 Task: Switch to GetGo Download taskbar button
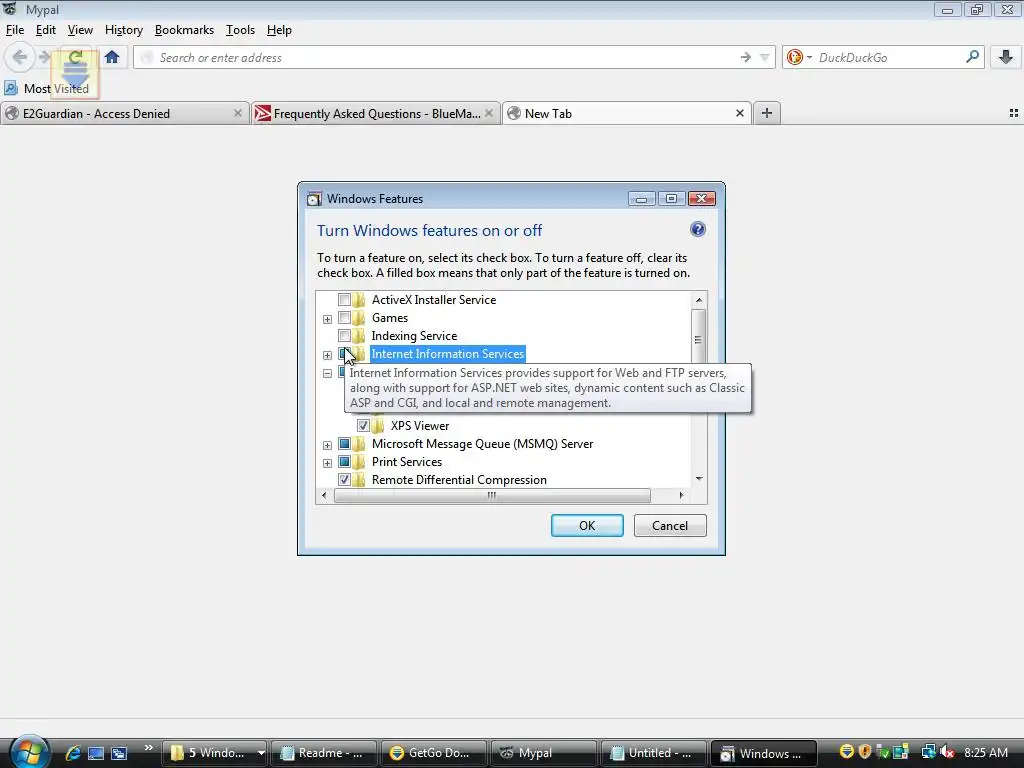pyautogui.click(x=434, y=753)
